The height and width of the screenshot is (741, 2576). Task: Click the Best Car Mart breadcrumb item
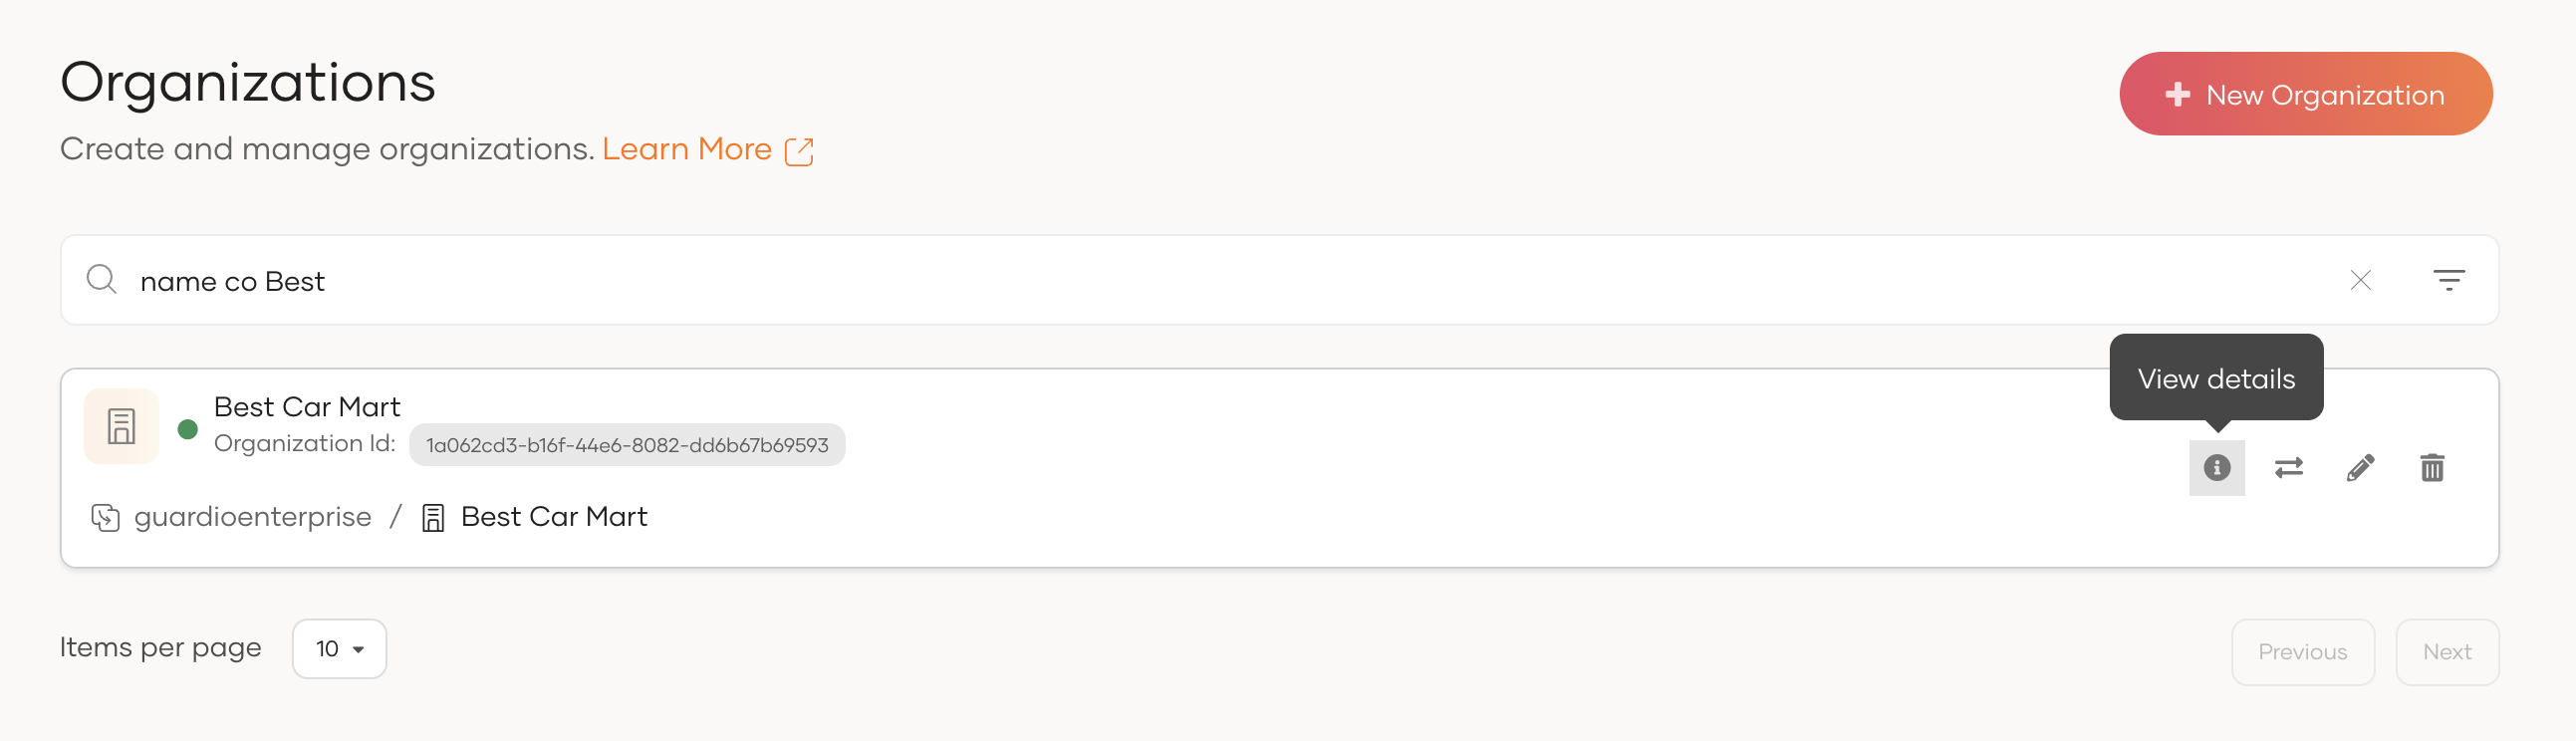click(x=553, y=517)
